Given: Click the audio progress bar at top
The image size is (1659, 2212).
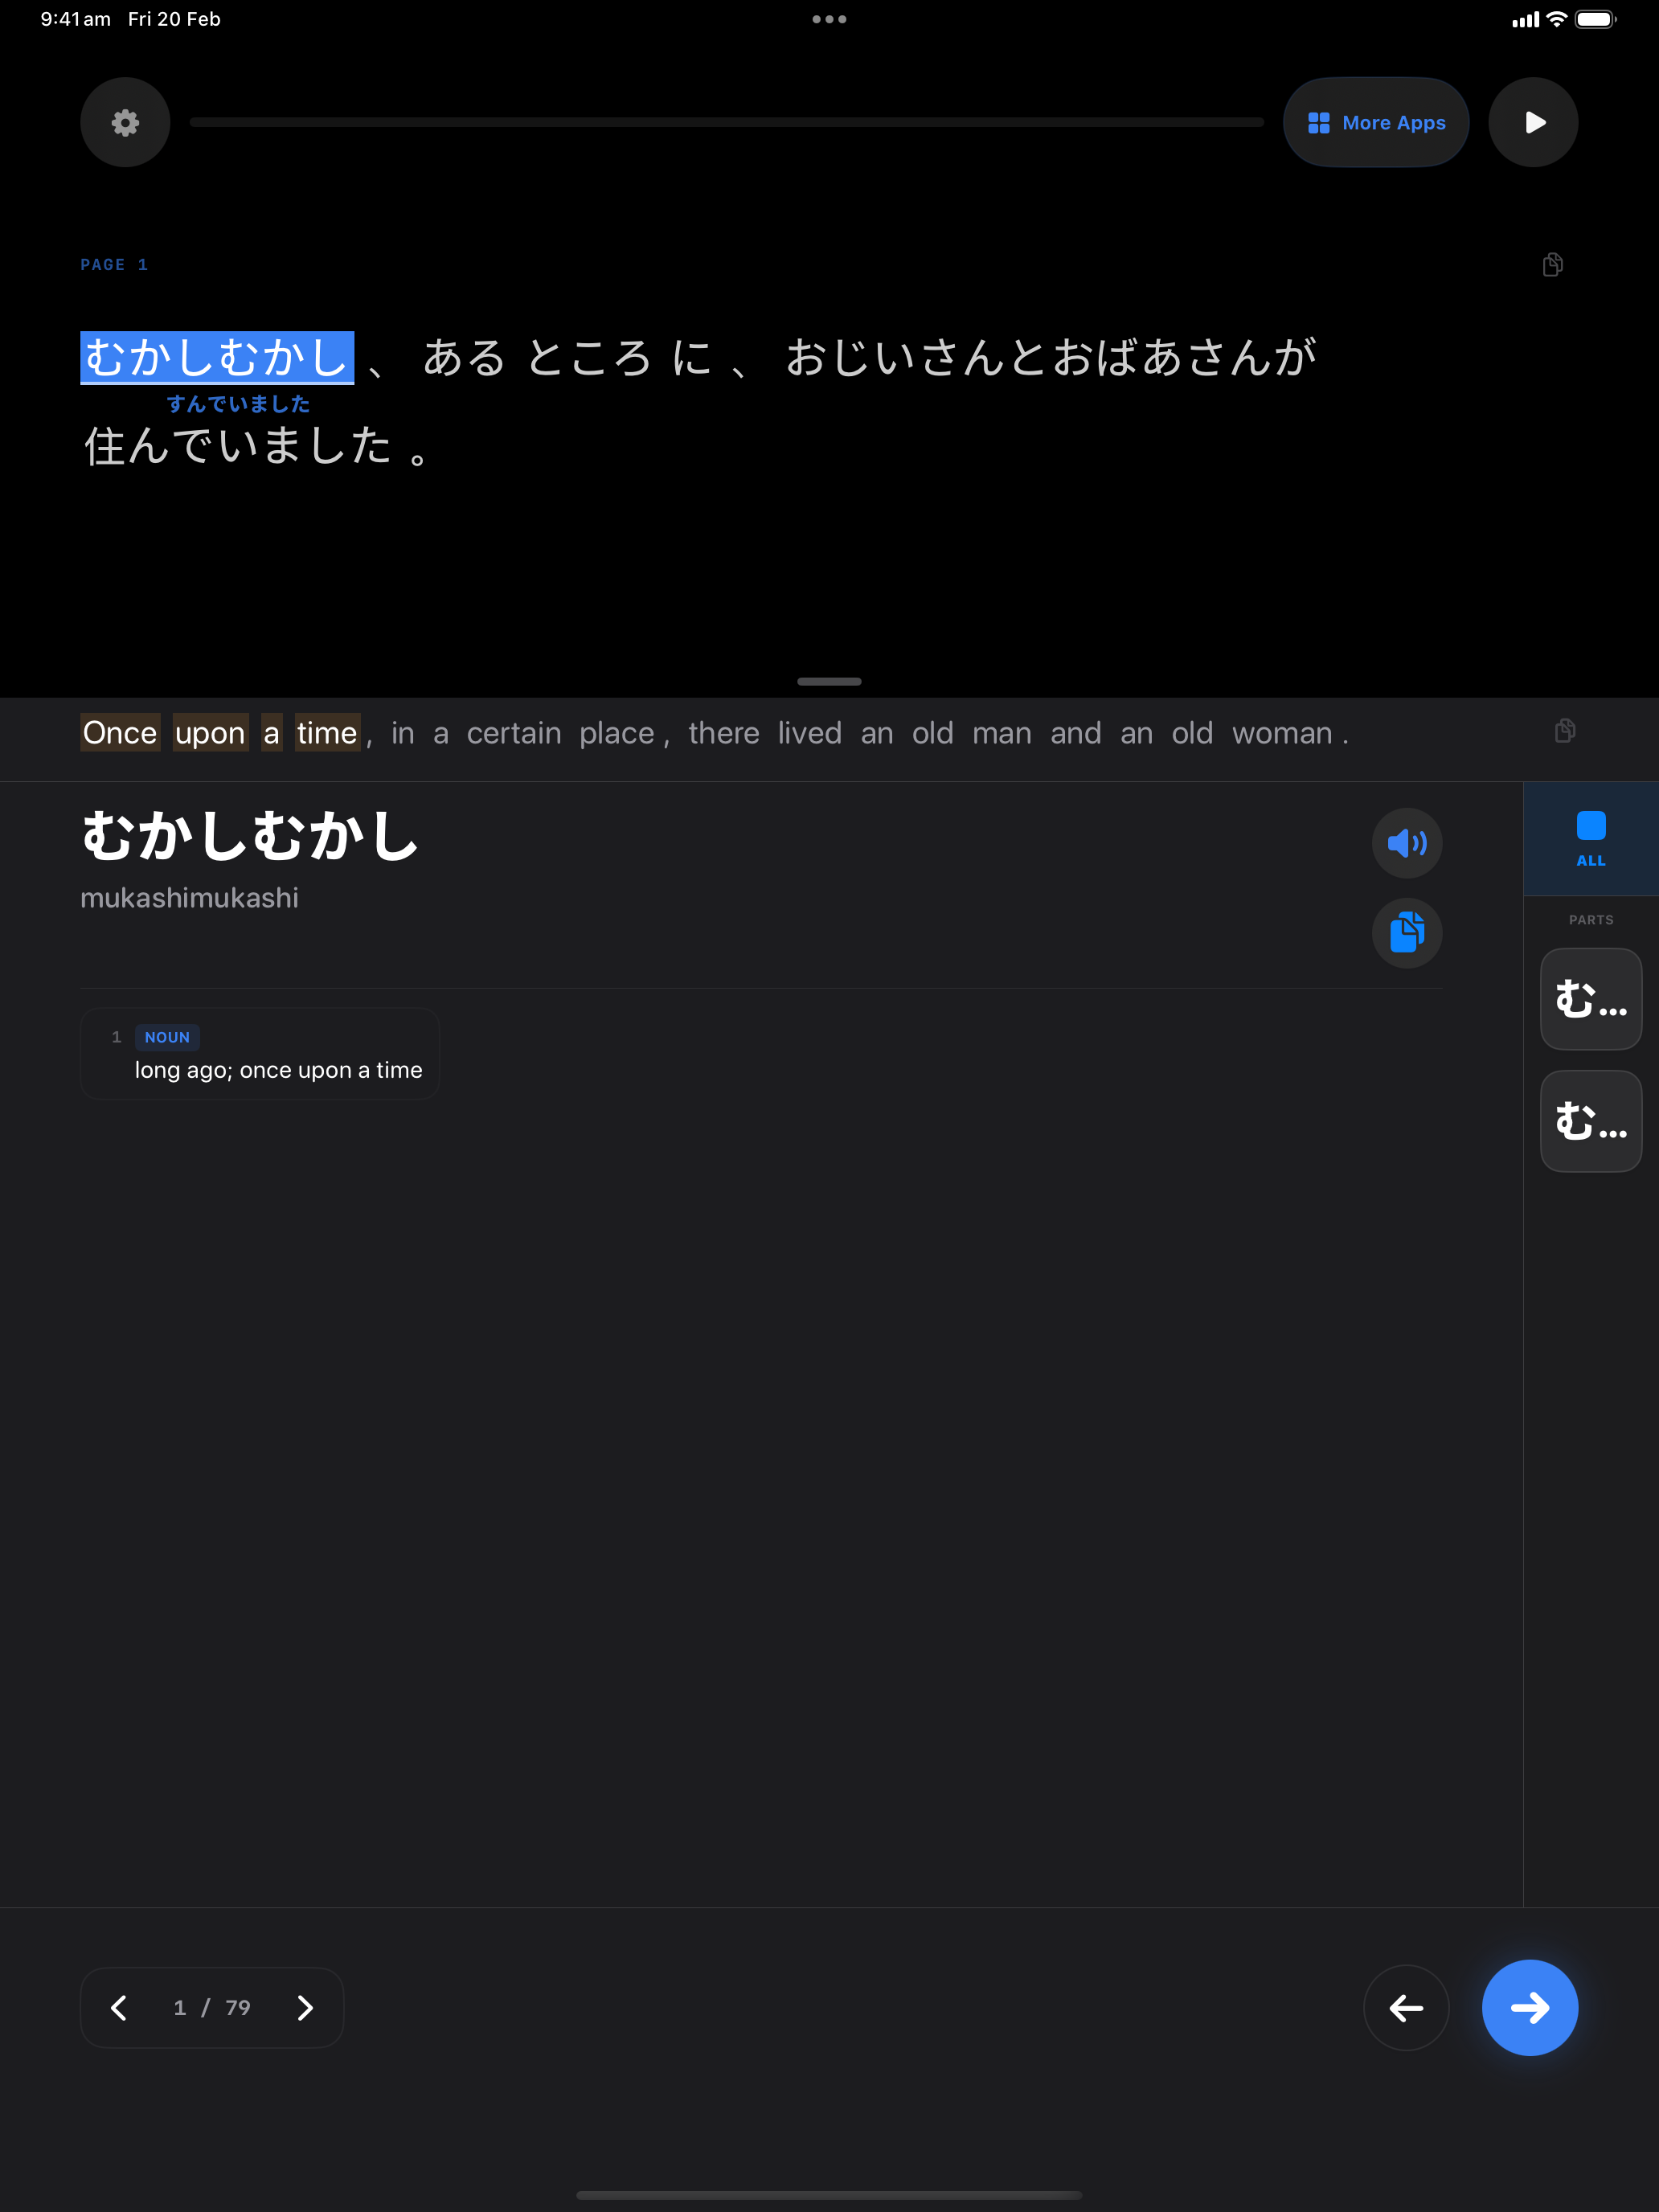Looking at the screenshot, I should coord(726,122).
